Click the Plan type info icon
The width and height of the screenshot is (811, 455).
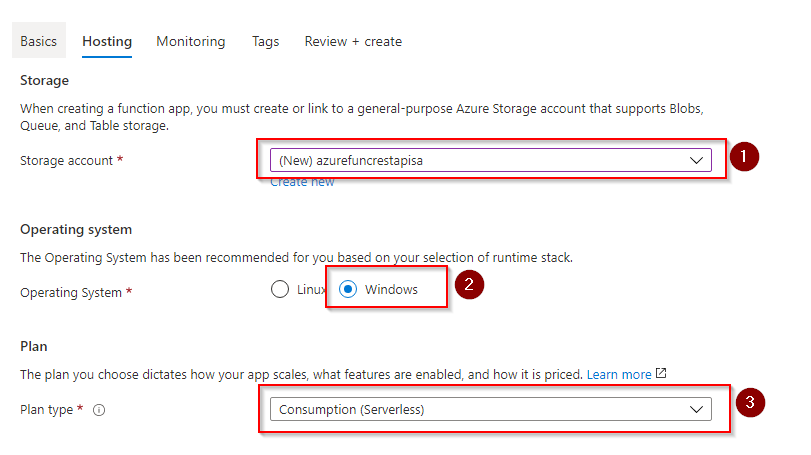(99, 410)
